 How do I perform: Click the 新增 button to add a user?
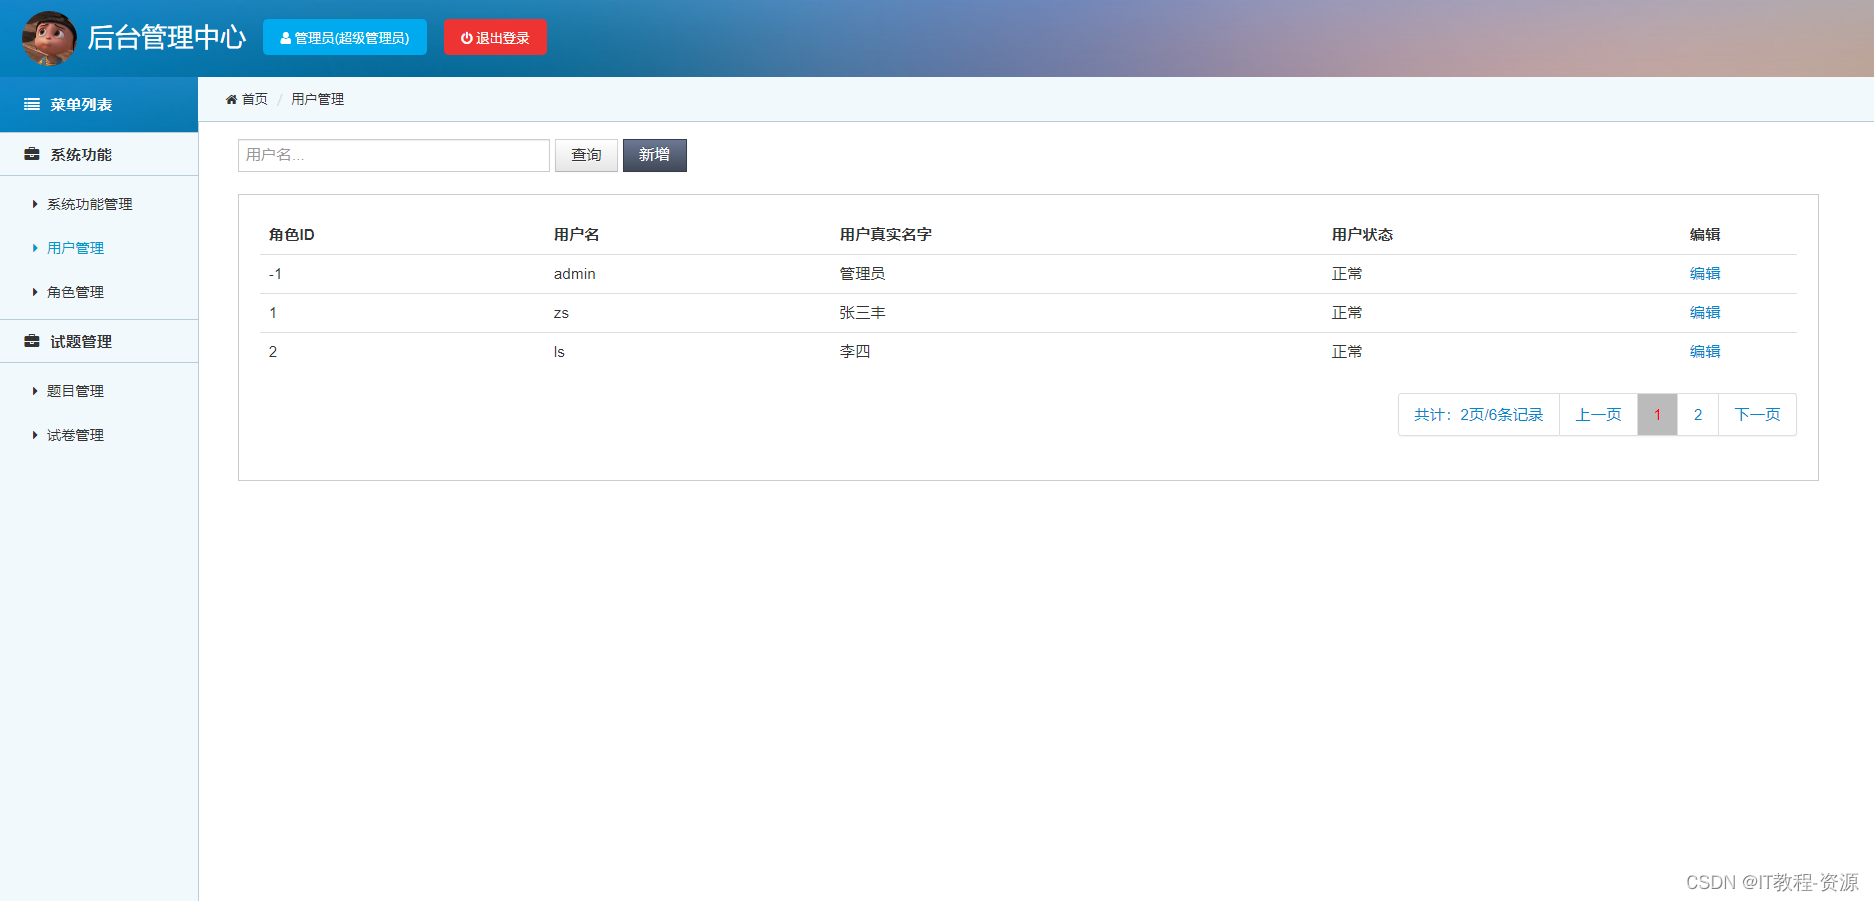pos(654,155)
